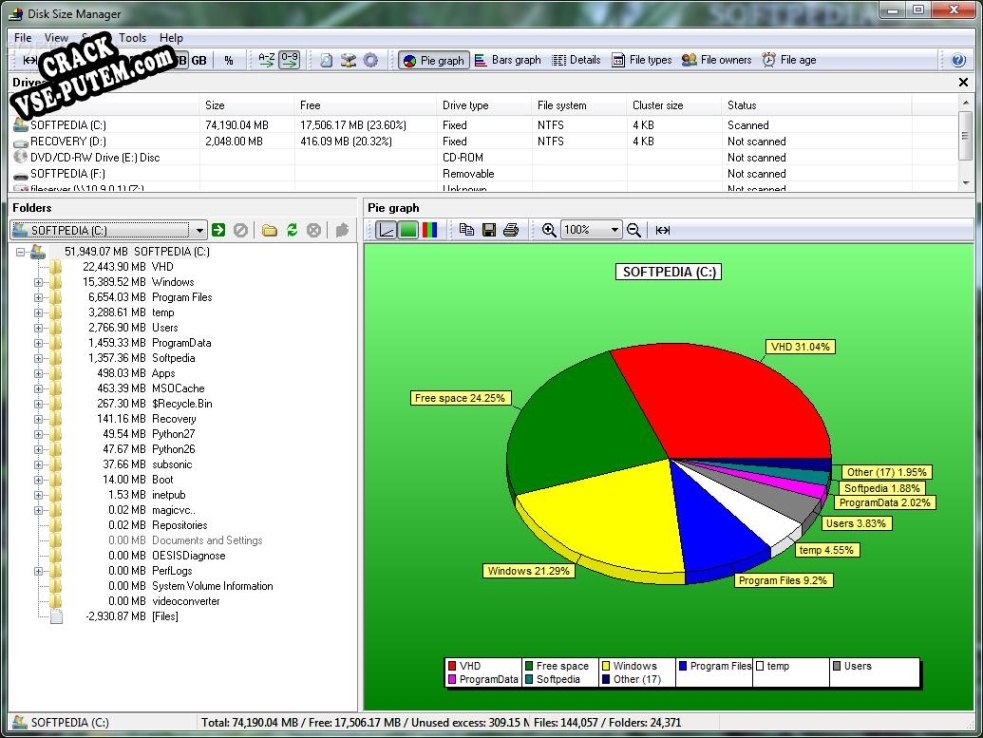The width and height of the screenshot is (983, 738).
Task: Open settings with the gear icon
Action: tap(371, 60)
